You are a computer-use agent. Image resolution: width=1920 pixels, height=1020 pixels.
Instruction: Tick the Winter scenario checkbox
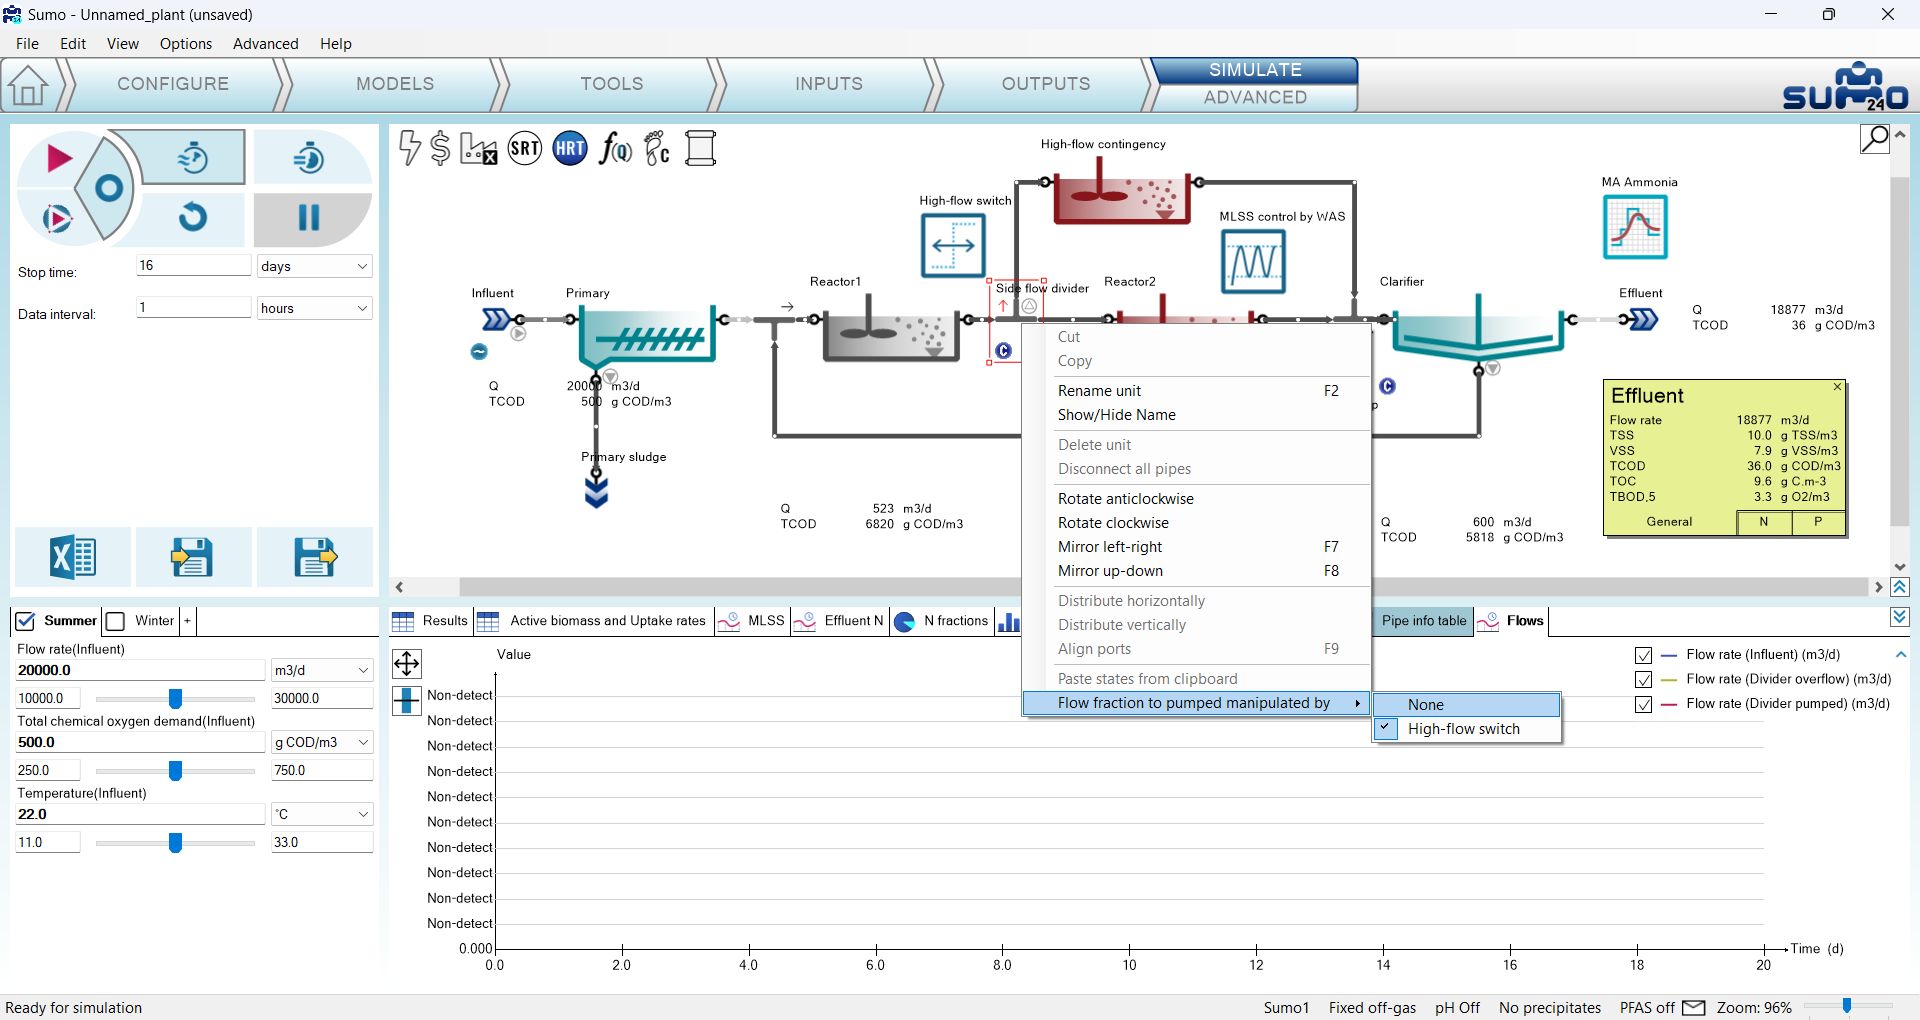(x=115, y=622)
